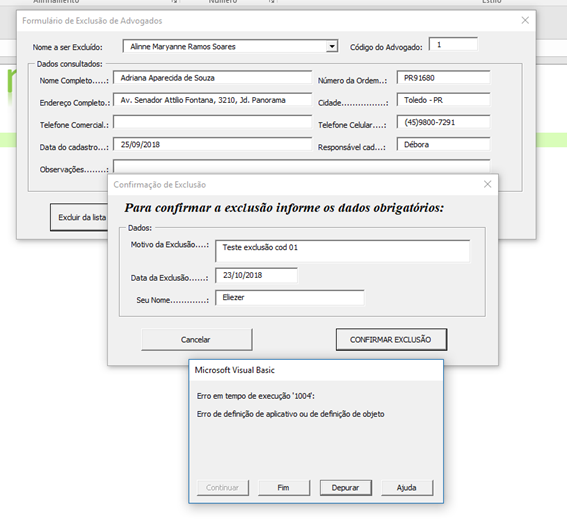This screenshot has width=567, height=523.
Task: Click the Motivo da Exclusão text box
Action: click(342, 251)
